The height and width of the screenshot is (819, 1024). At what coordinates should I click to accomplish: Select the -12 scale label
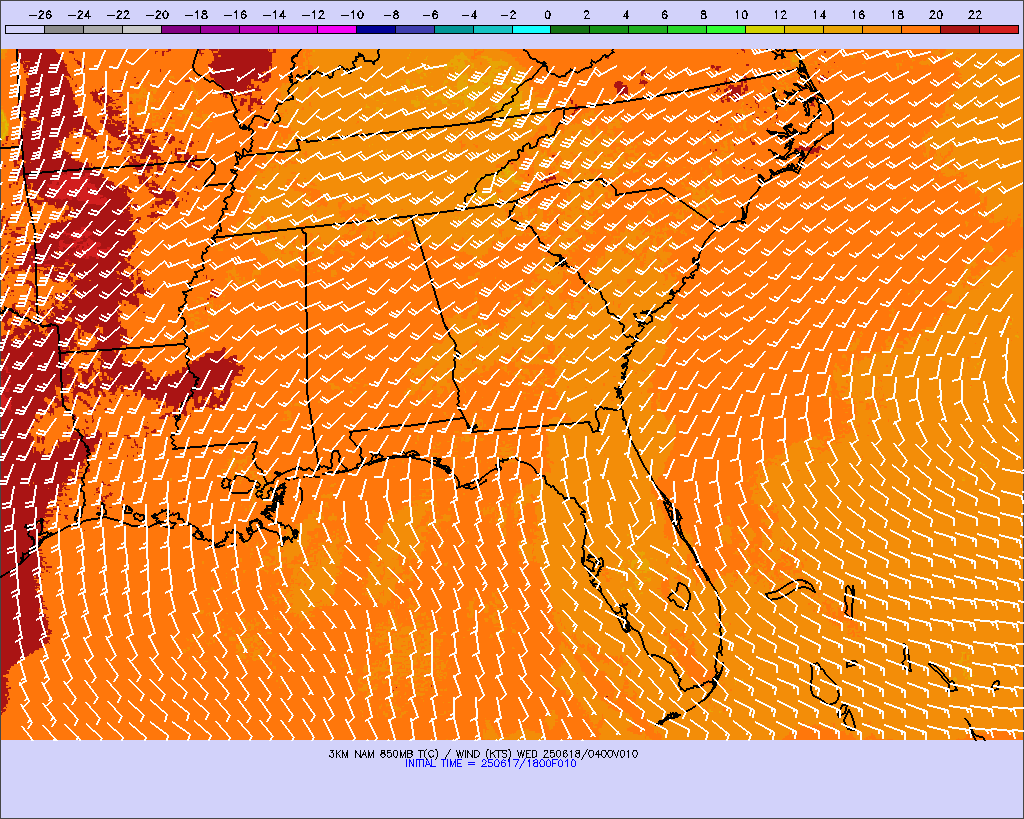tap(313, 14)
